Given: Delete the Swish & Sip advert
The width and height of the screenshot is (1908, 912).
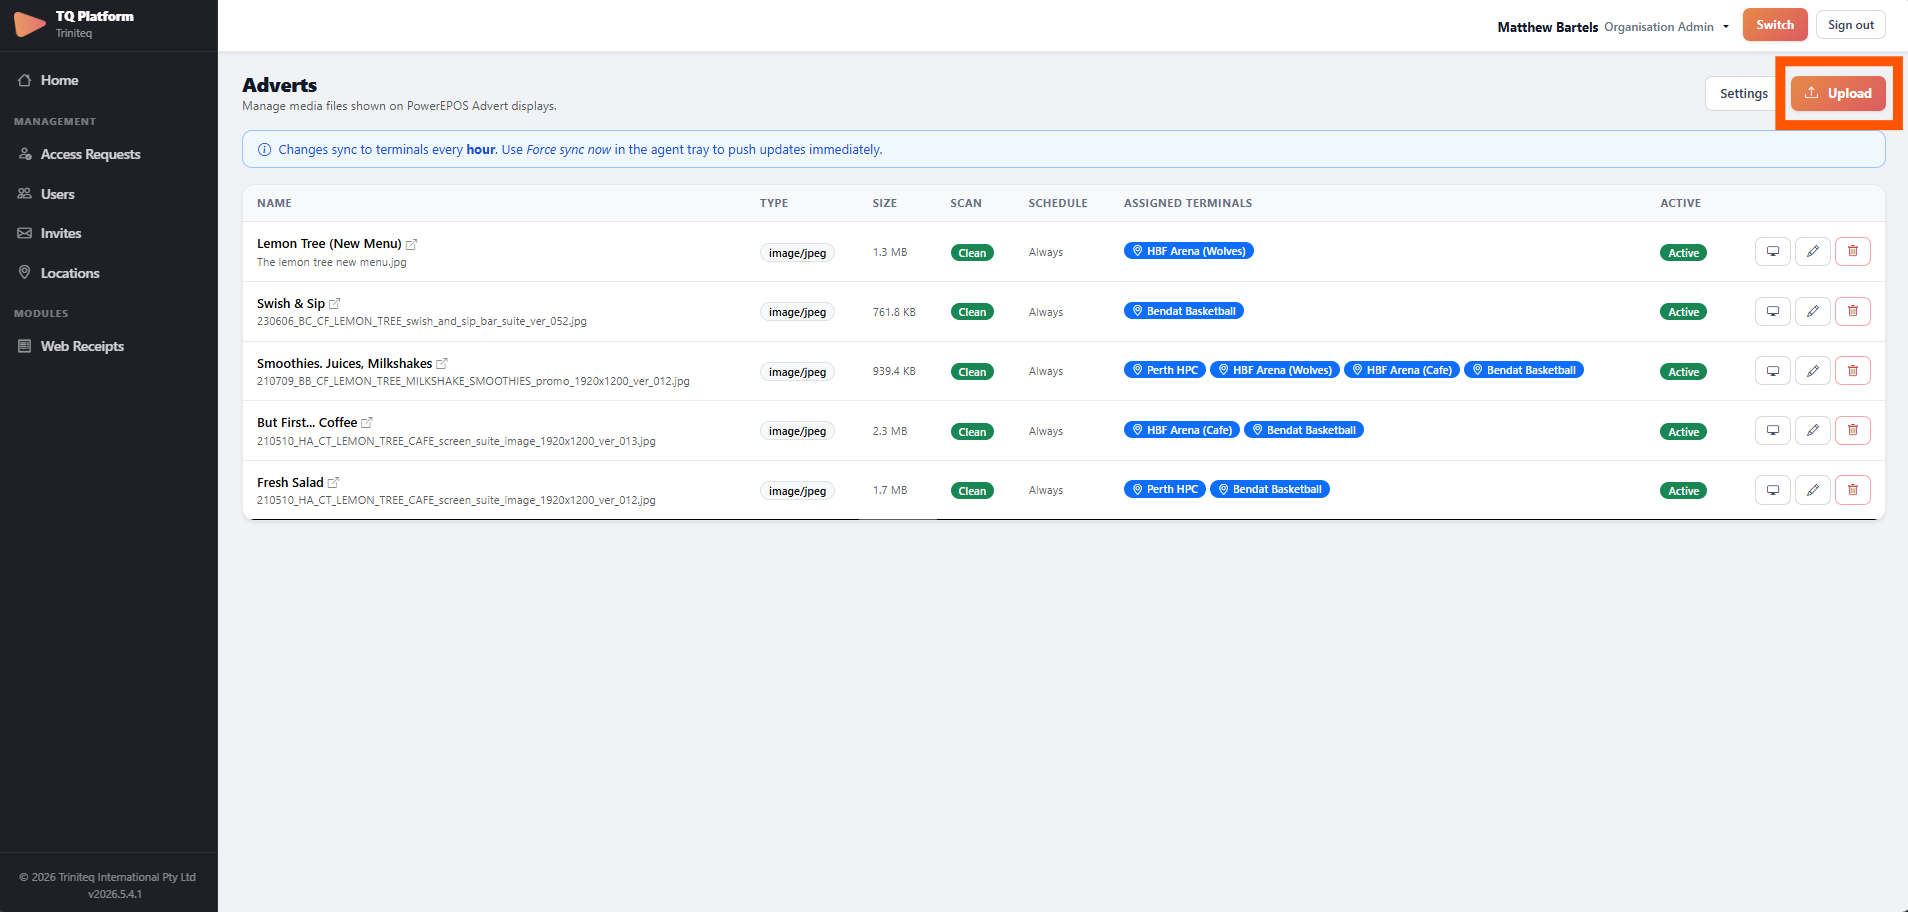Looking at the screenshot, I should pyautogui.click(x=1852, y=311).
